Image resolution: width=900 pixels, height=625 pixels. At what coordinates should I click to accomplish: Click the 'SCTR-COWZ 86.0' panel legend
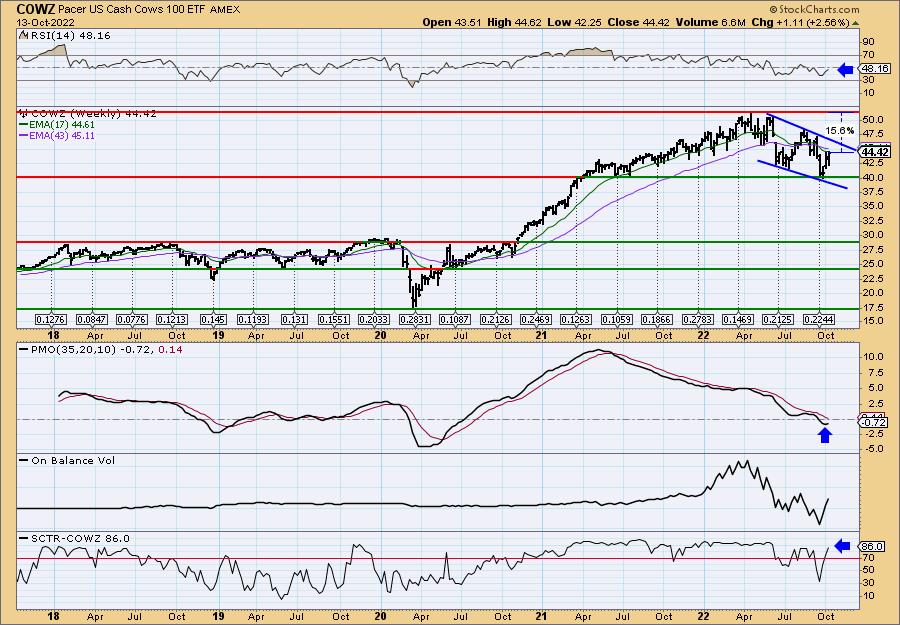pyautogui.click(x=75, y=538)
